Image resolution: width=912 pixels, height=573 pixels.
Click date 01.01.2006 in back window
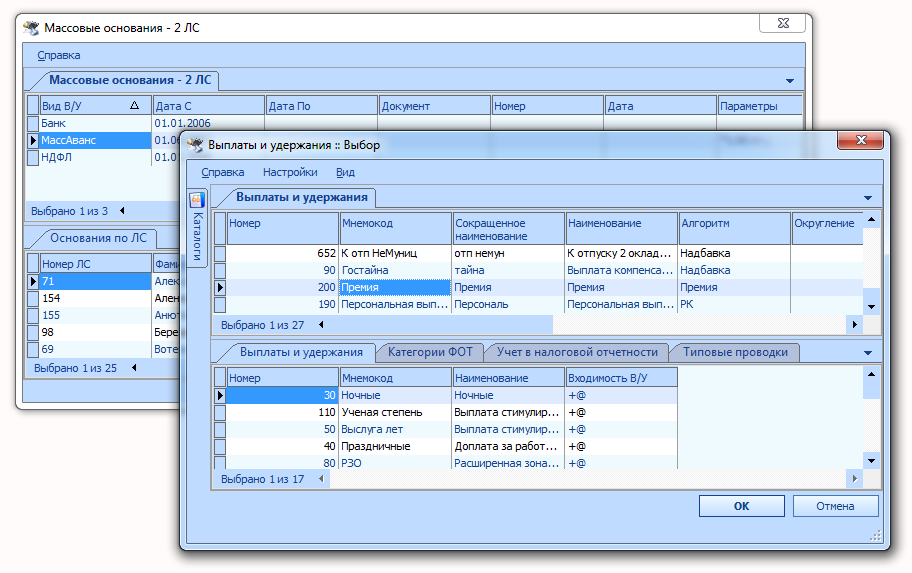(x=208, y=123)
